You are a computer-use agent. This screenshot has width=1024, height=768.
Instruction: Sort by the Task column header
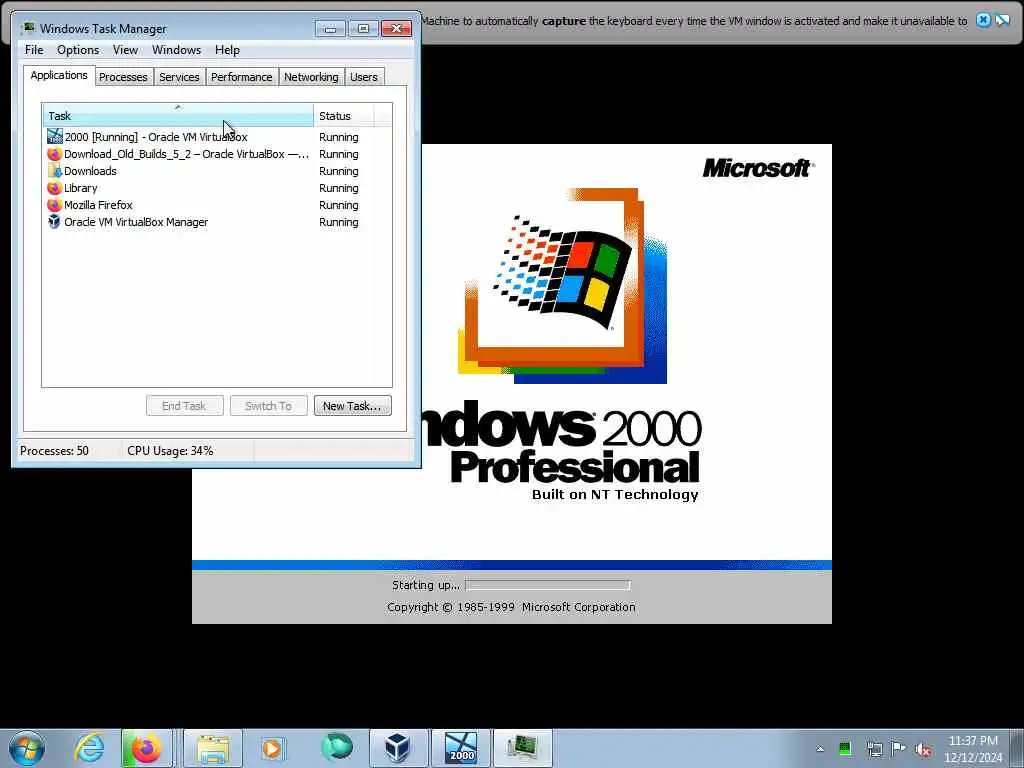(x=178, y=116)
